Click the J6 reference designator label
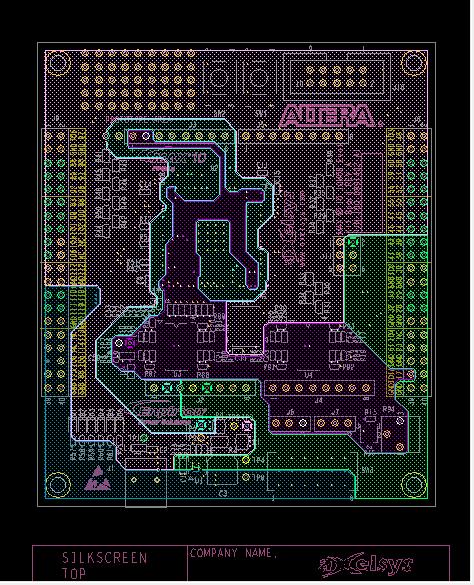The height and width of the screenshot is (585, 474). [290, 412]
